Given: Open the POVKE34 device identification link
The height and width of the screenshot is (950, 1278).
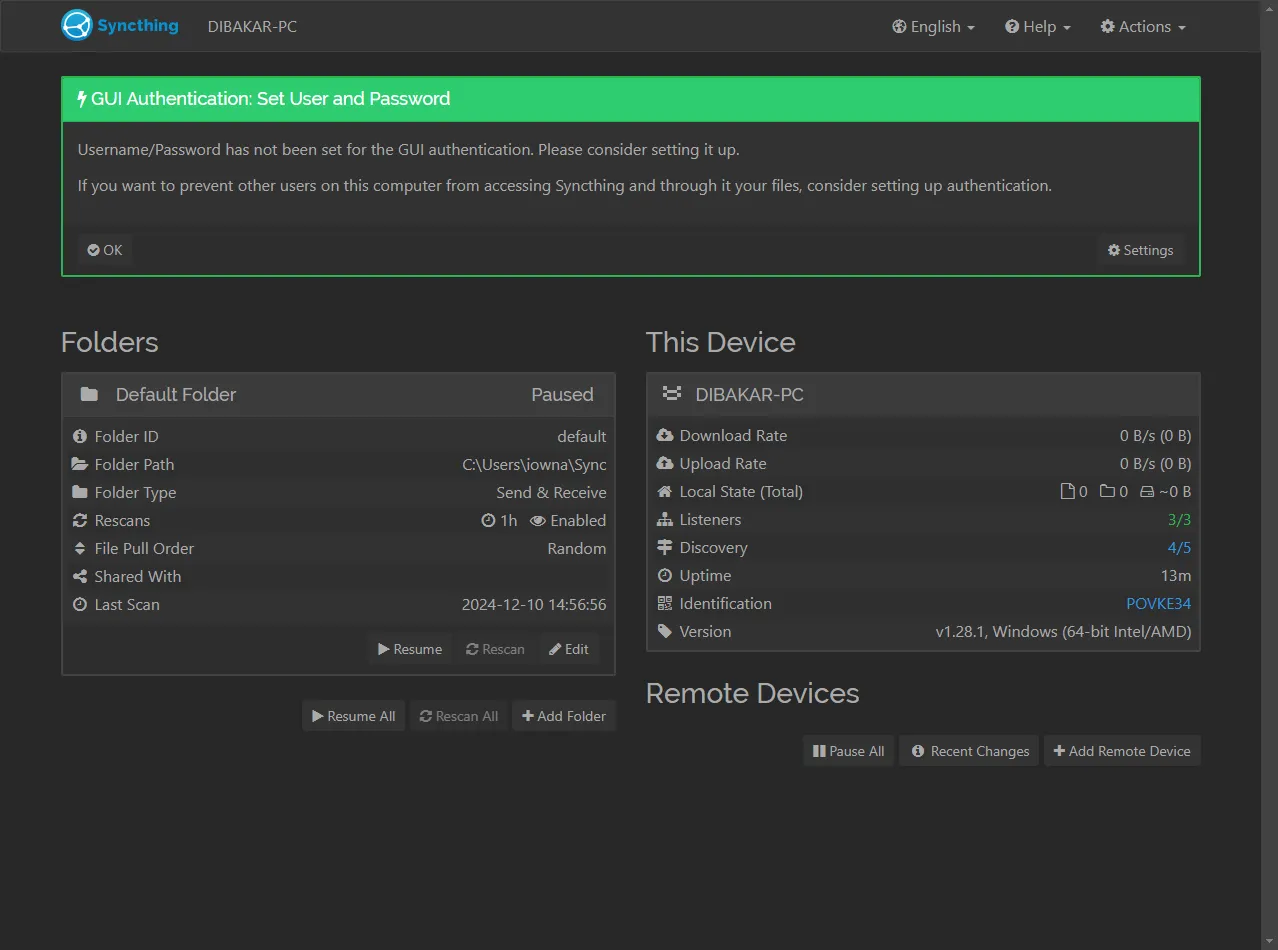Looking at the screenshot, I should (1158, 604).
